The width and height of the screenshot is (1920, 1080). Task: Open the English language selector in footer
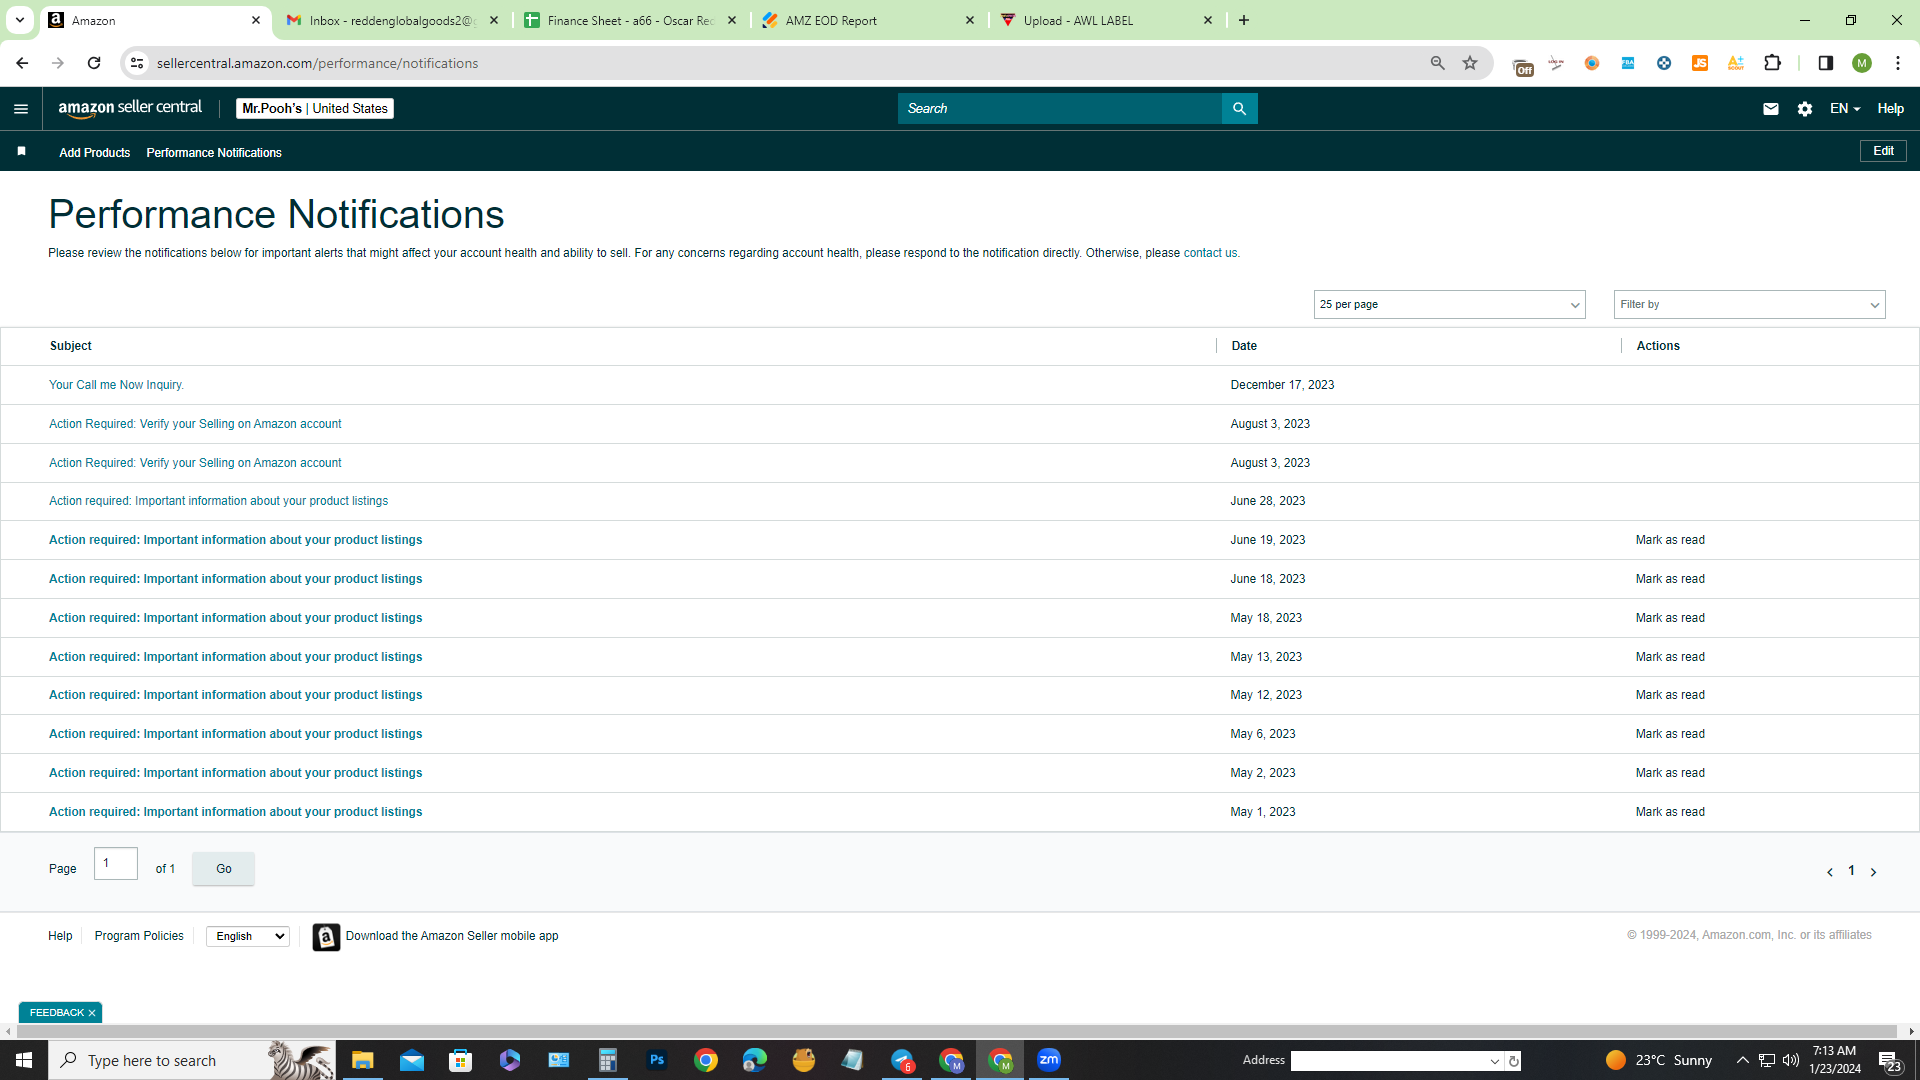248,937
